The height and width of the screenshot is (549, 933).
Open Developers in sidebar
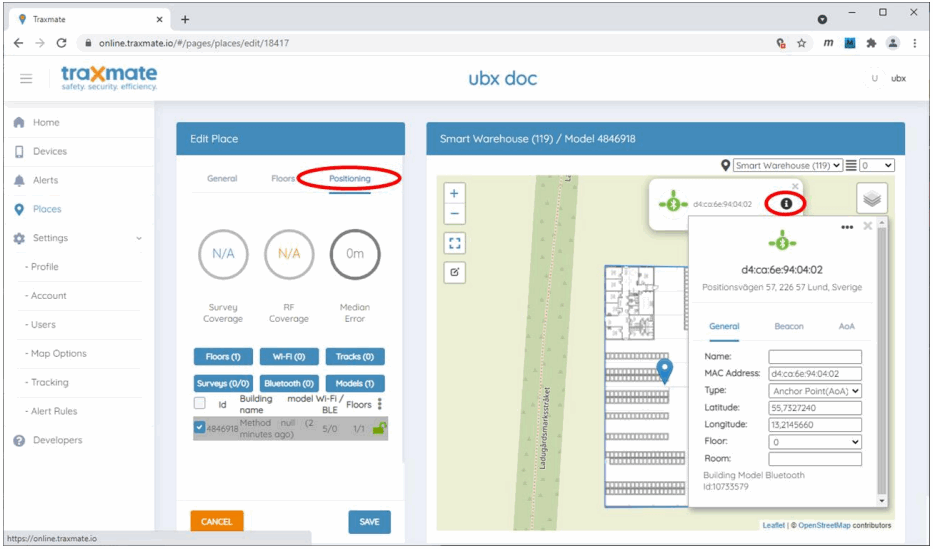click(x=58, y=440)
